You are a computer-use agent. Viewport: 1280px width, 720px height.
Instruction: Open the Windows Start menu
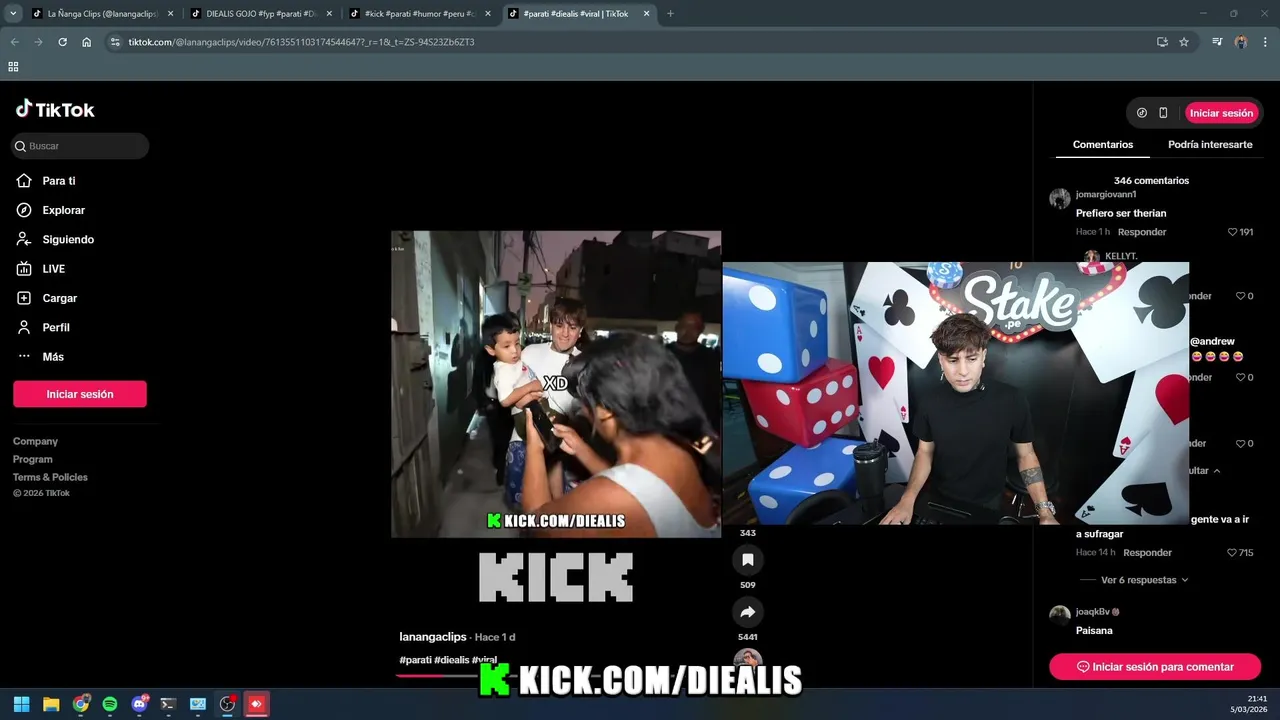point(21,704)
